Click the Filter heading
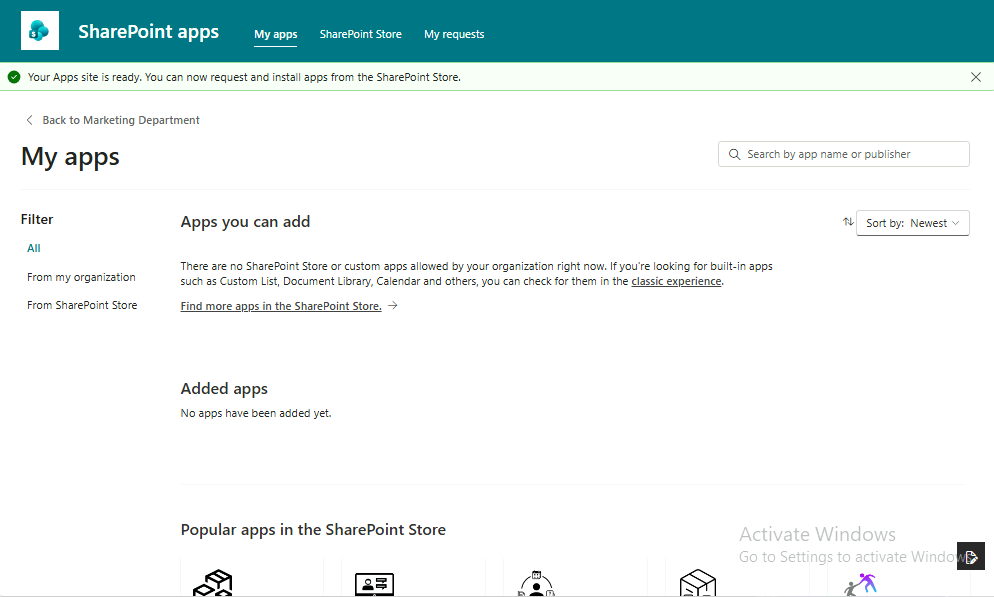Viewport: 994px width, 597px height. (x=37, y=219)
